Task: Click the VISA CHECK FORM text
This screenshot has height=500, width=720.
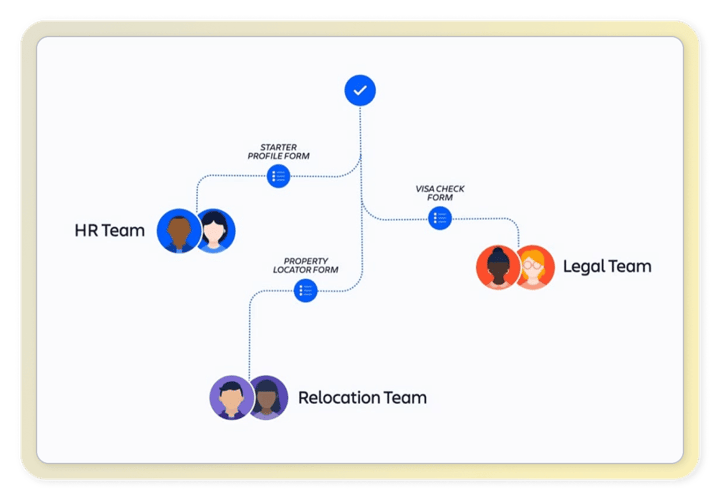Action: coord(440,193)
